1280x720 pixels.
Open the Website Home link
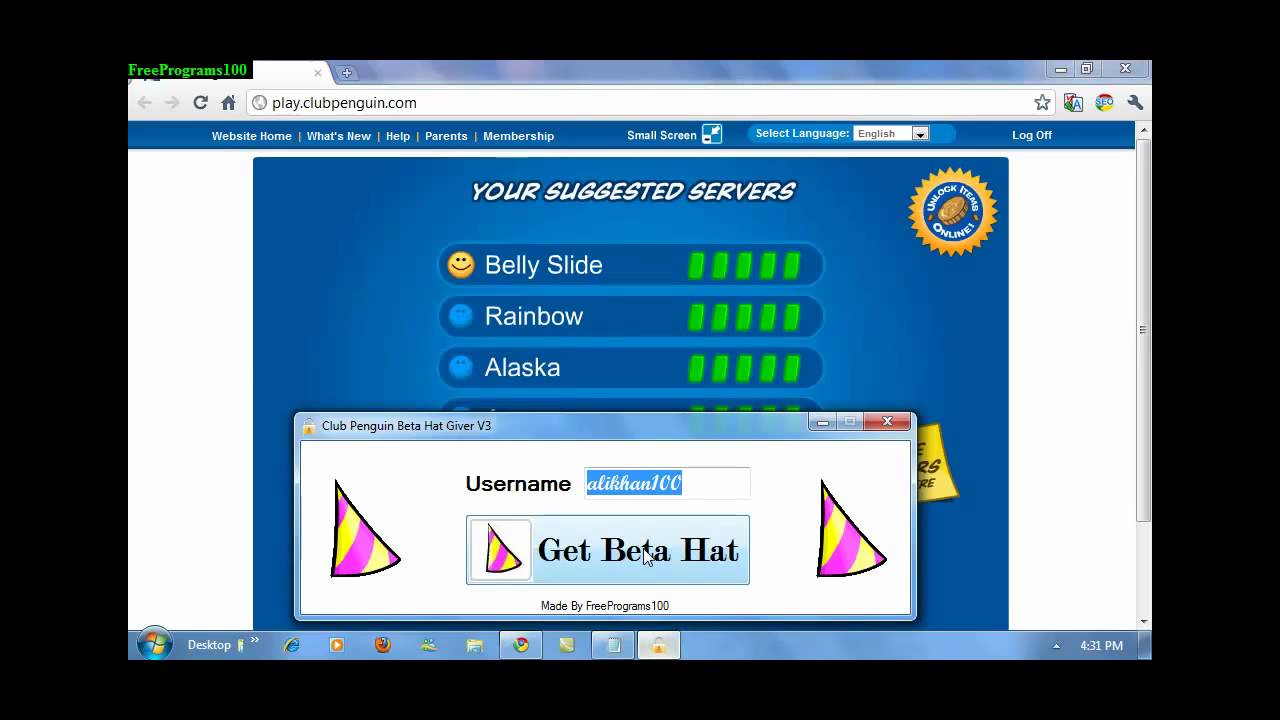(251, 136)
